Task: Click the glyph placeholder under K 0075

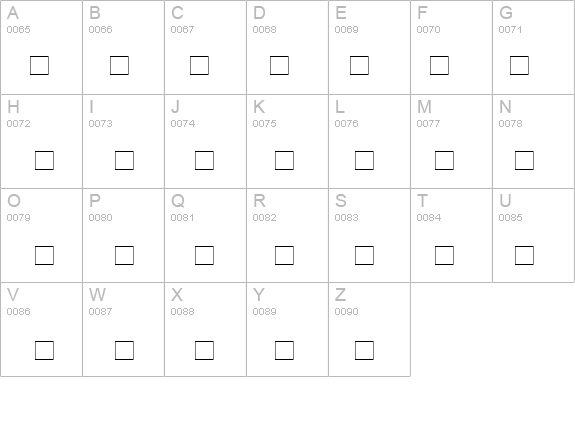Action: (x=284, y=160)
